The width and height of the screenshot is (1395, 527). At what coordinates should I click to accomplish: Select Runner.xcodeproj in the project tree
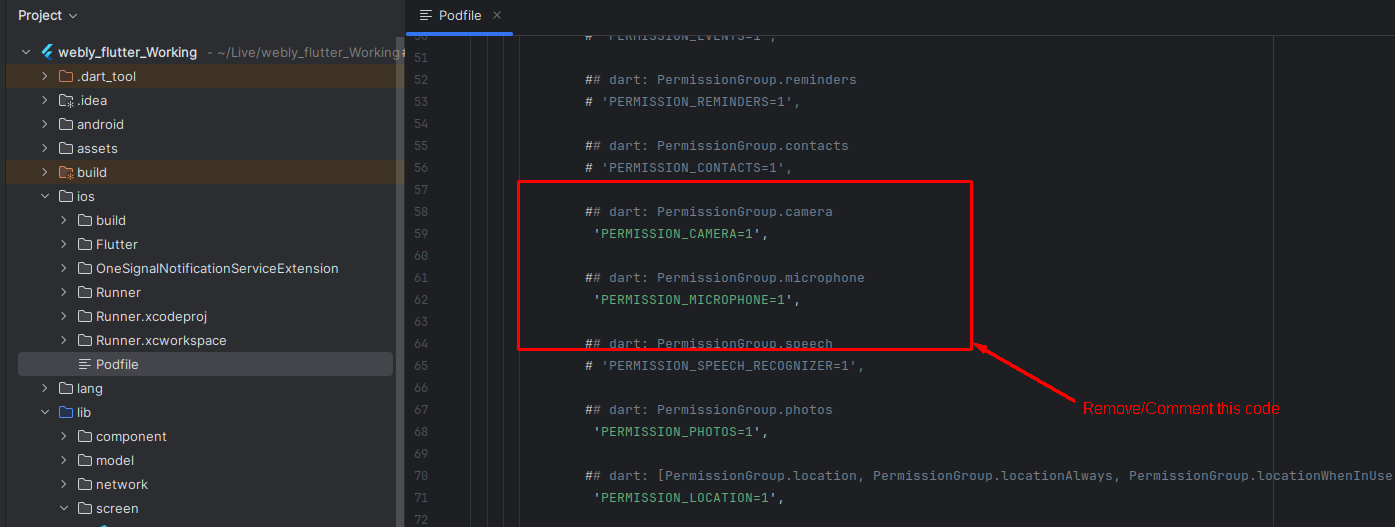[x=151, y=317]
